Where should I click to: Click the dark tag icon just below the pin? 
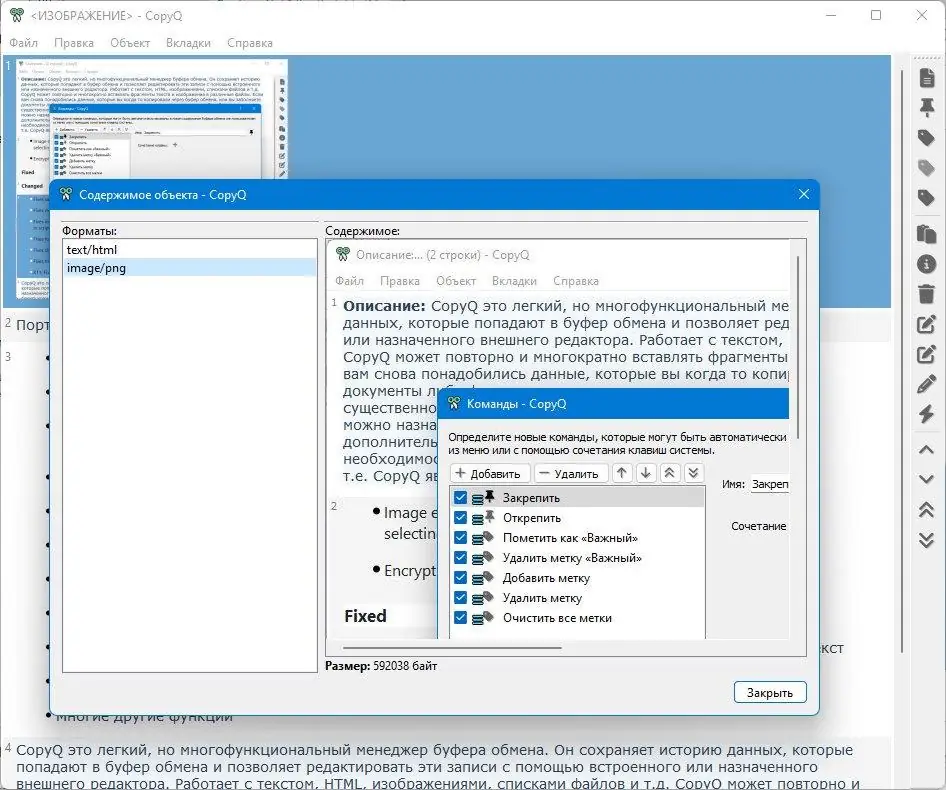click(927, 138)
